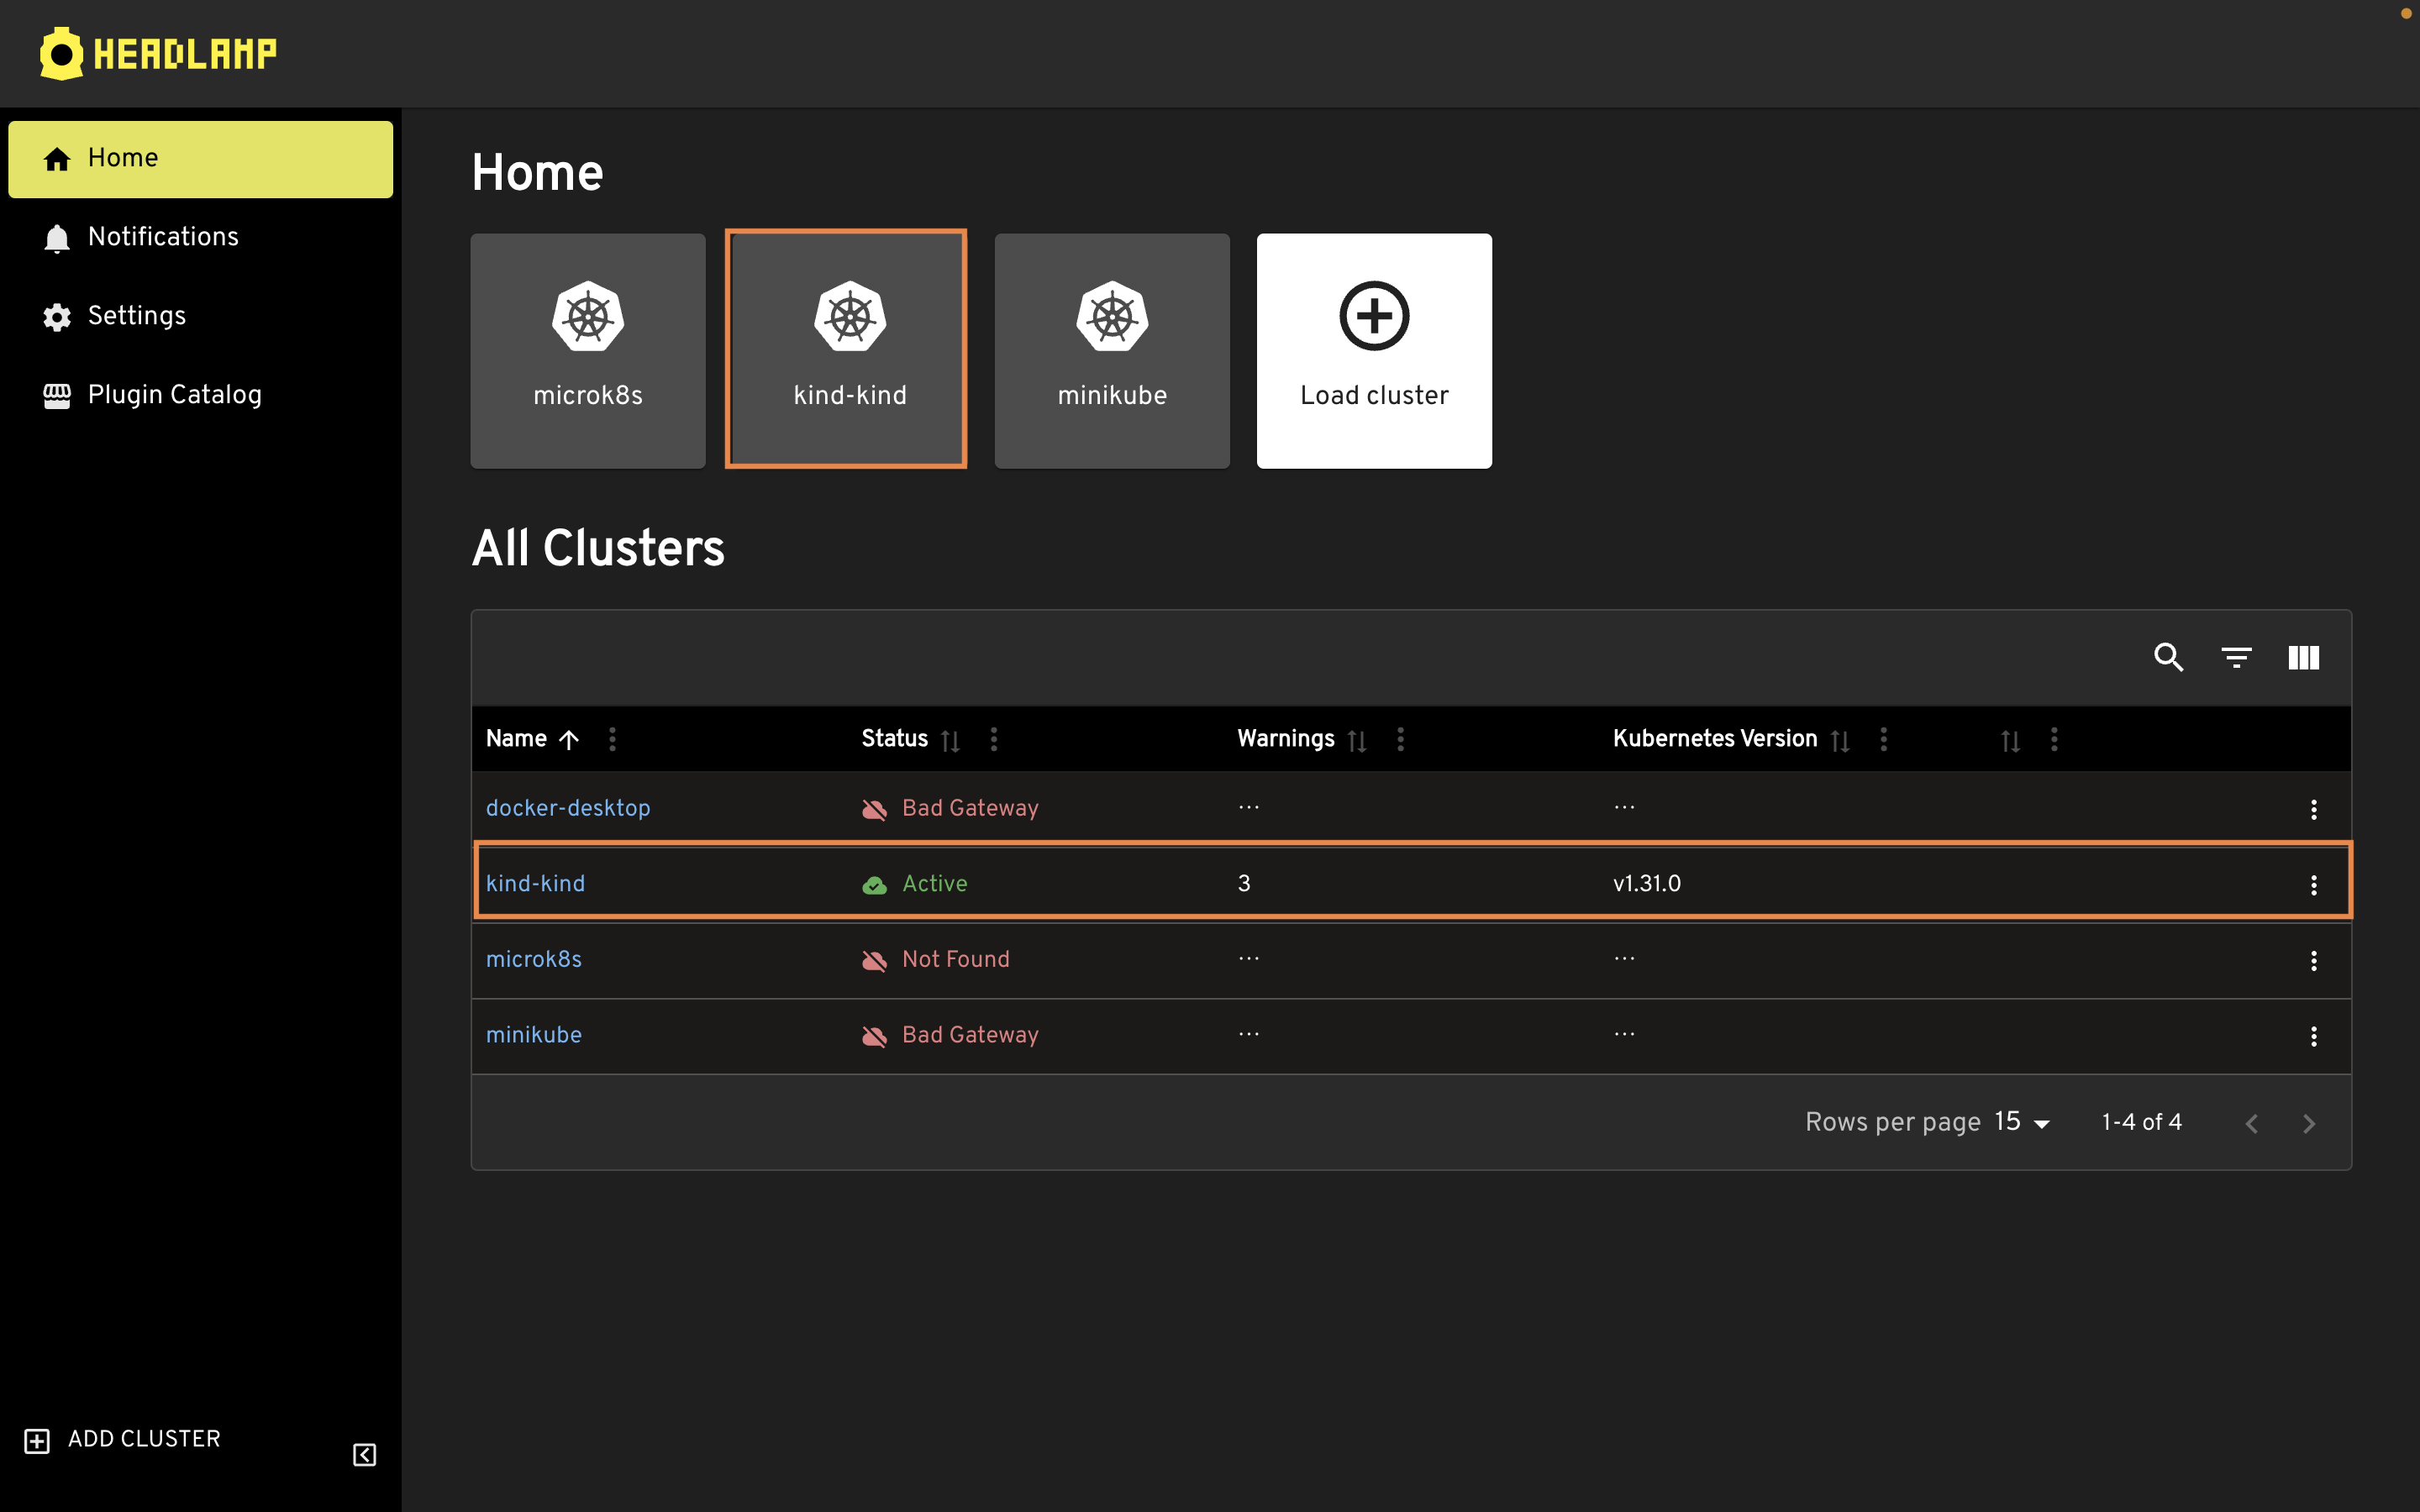Expand the Rows per page dropdown
This screenshot has width=2420, height=1512.
(2022, 1122)
